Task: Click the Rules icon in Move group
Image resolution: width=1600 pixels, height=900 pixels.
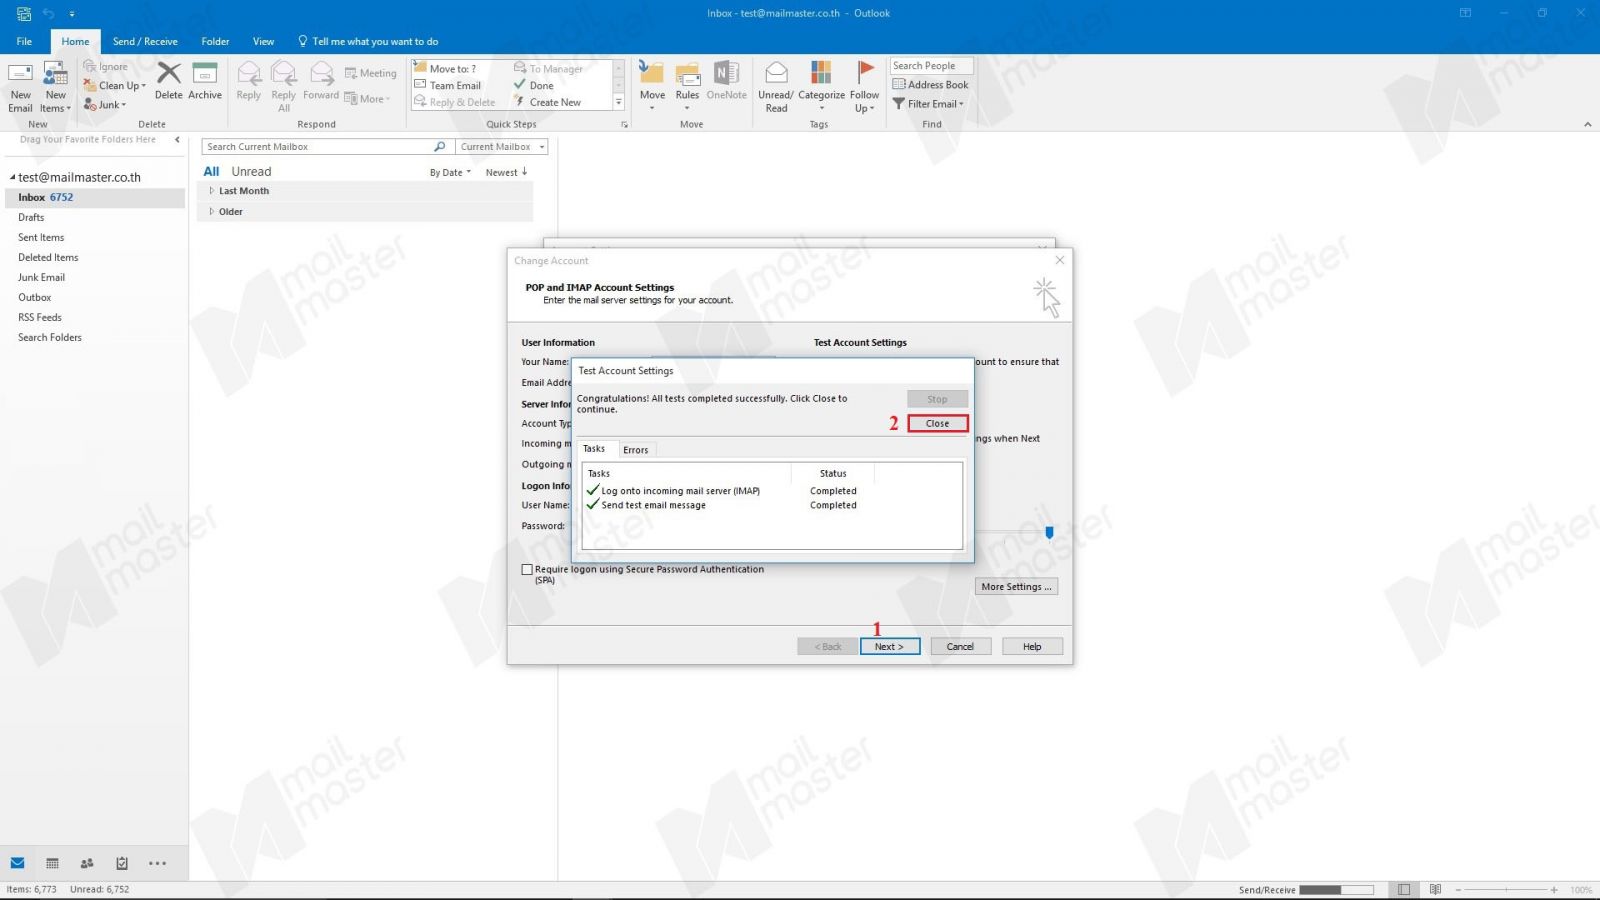Action: pyautogui.click(x=687, y=75)
